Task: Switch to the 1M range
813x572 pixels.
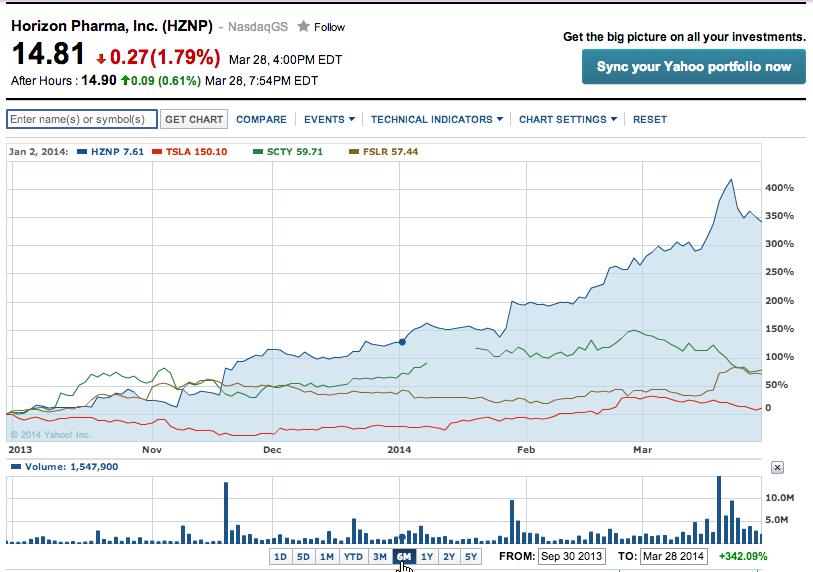Action: 327,556
